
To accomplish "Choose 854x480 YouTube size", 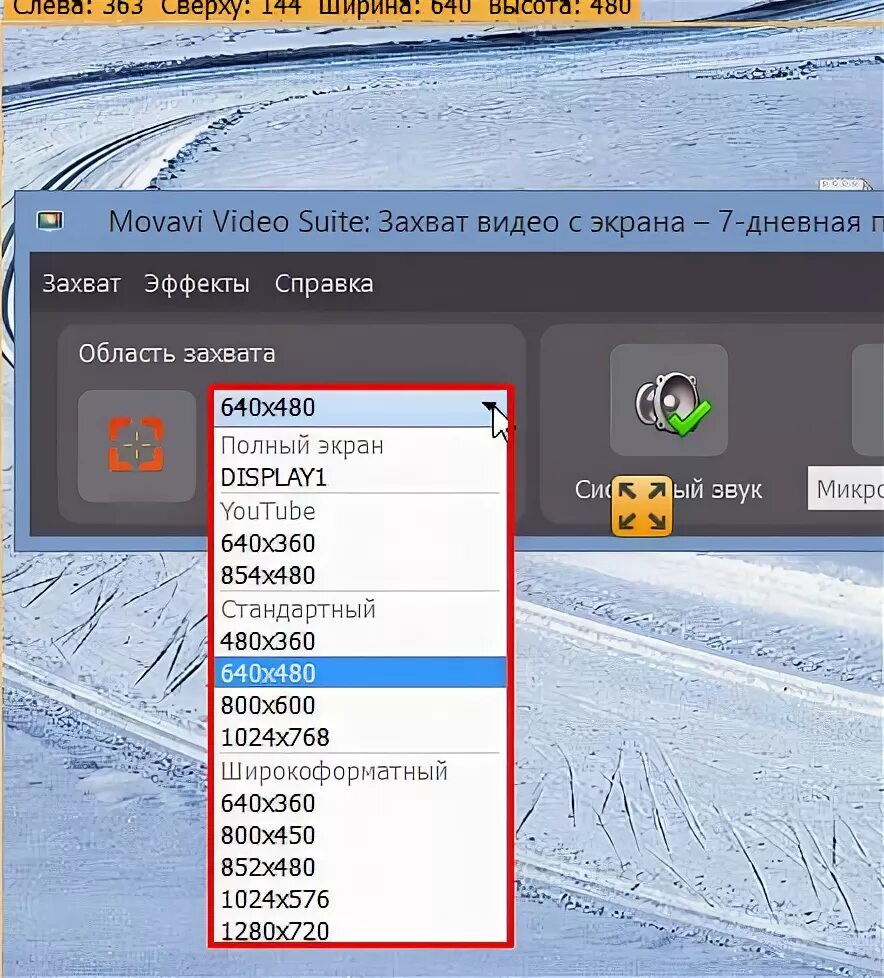I will point(361,575).
